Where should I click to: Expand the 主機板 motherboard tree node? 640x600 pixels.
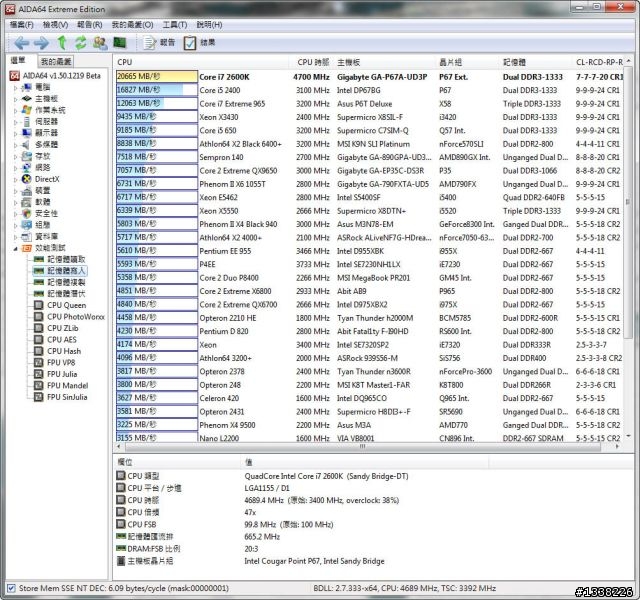click(x=16, y=99)
